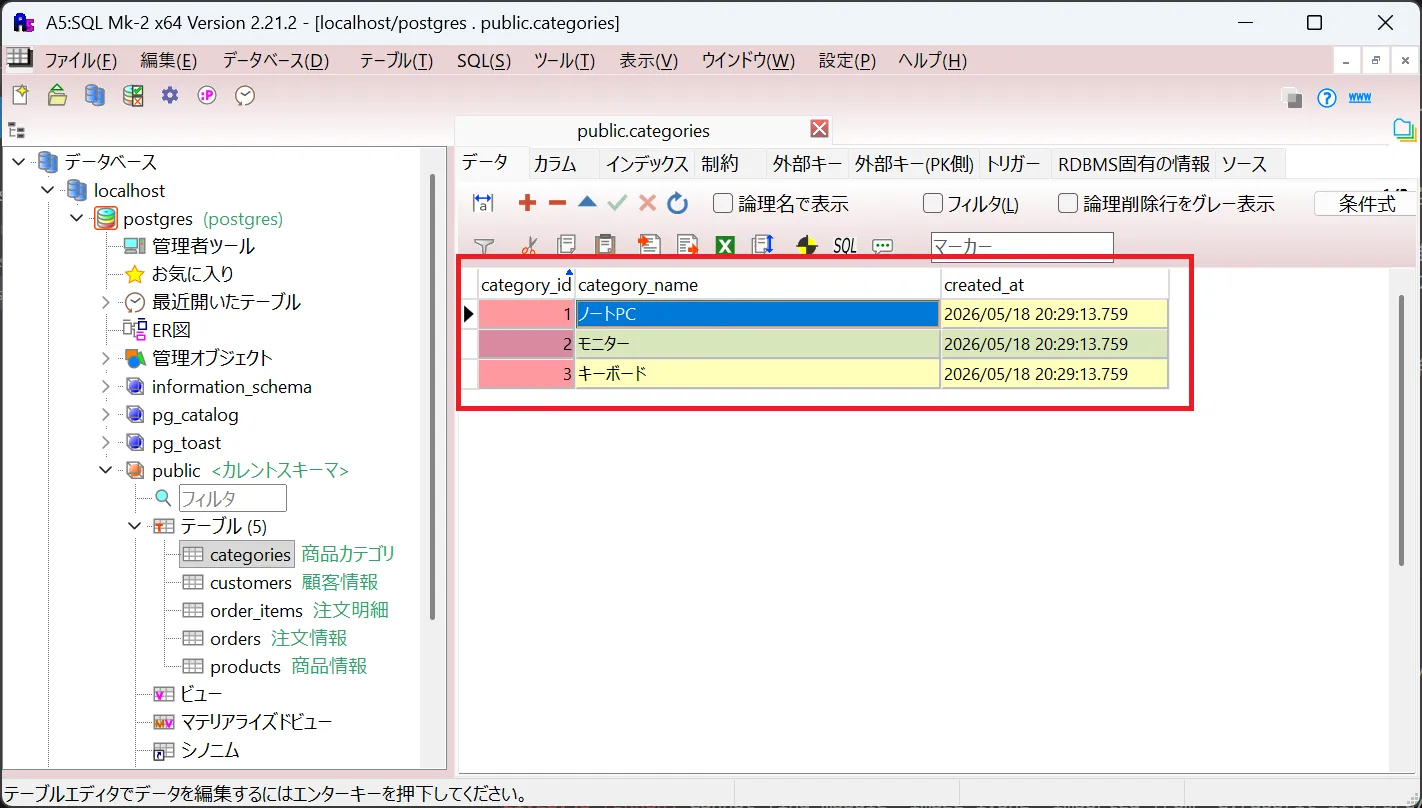Click the 条件式 button
The height and width of the screenshot is (808, 1422).
[1367, 204]
